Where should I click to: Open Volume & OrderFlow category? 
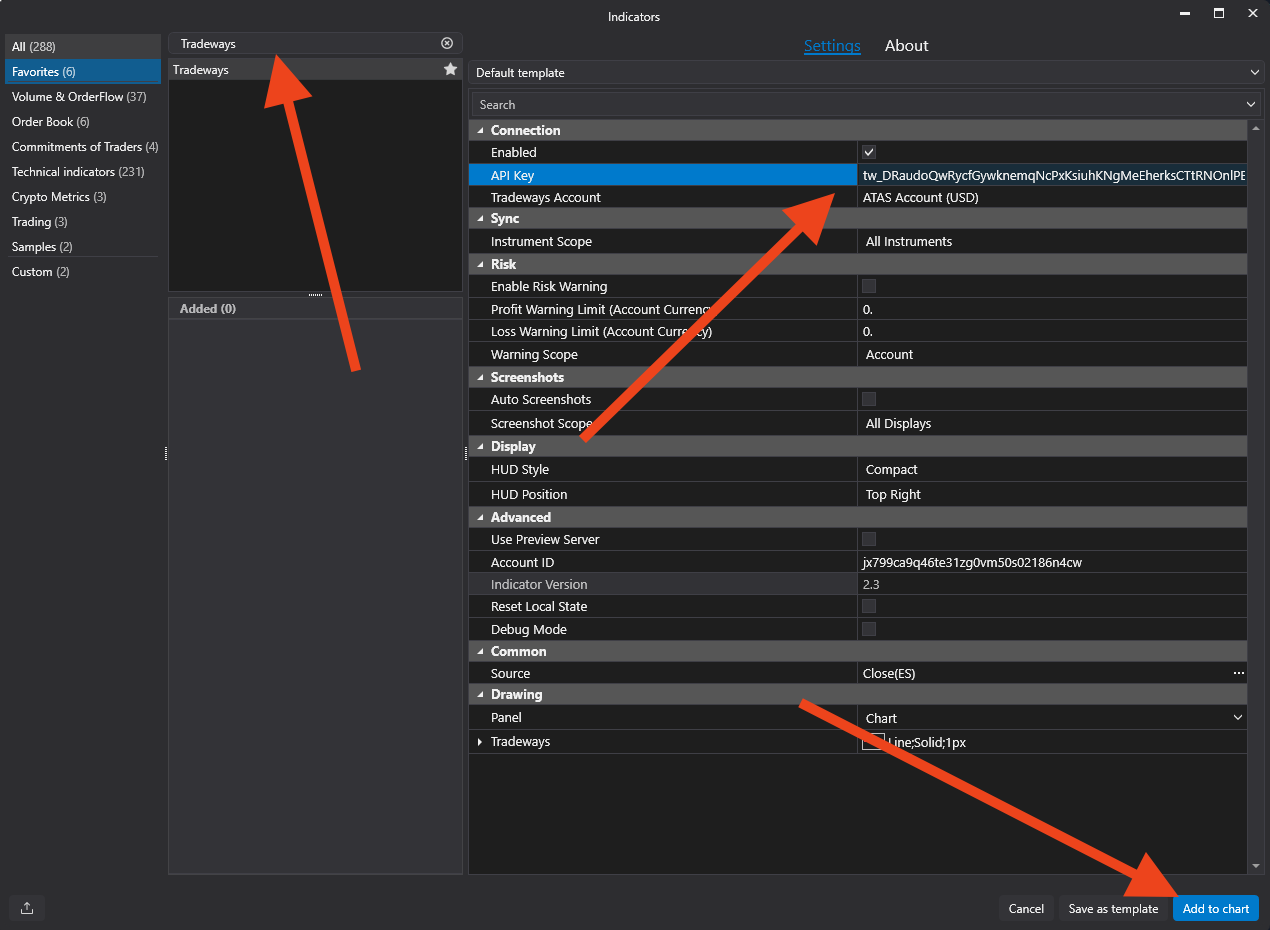tap(82, 97)
